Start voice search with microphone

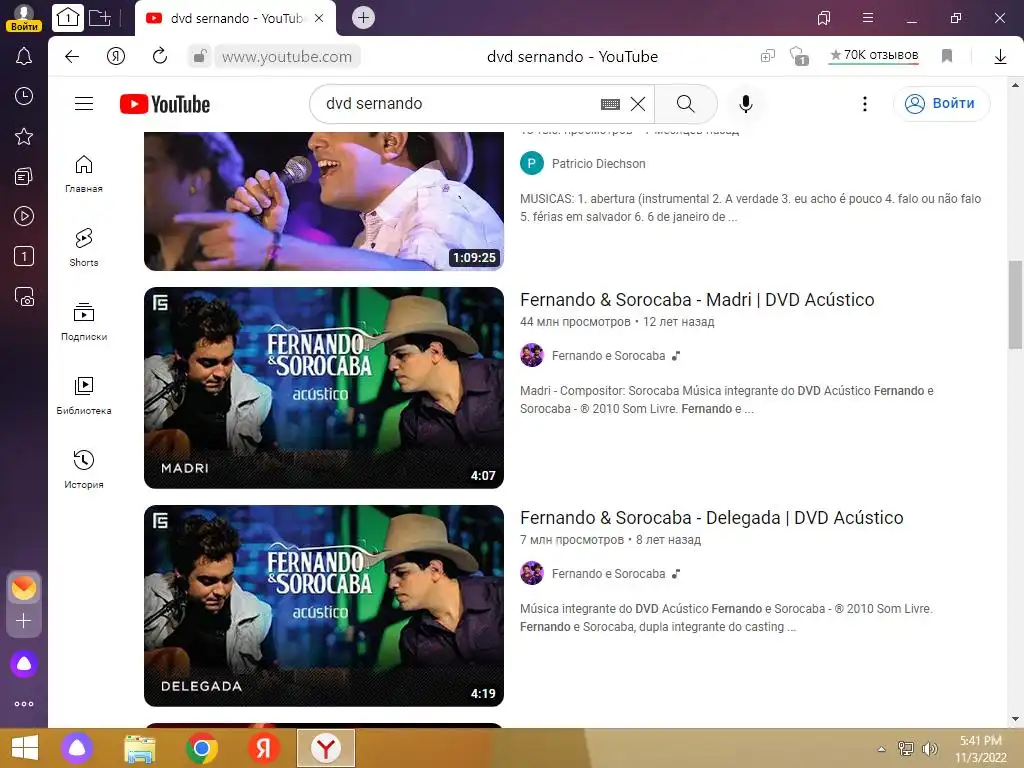tap(746, 104)
